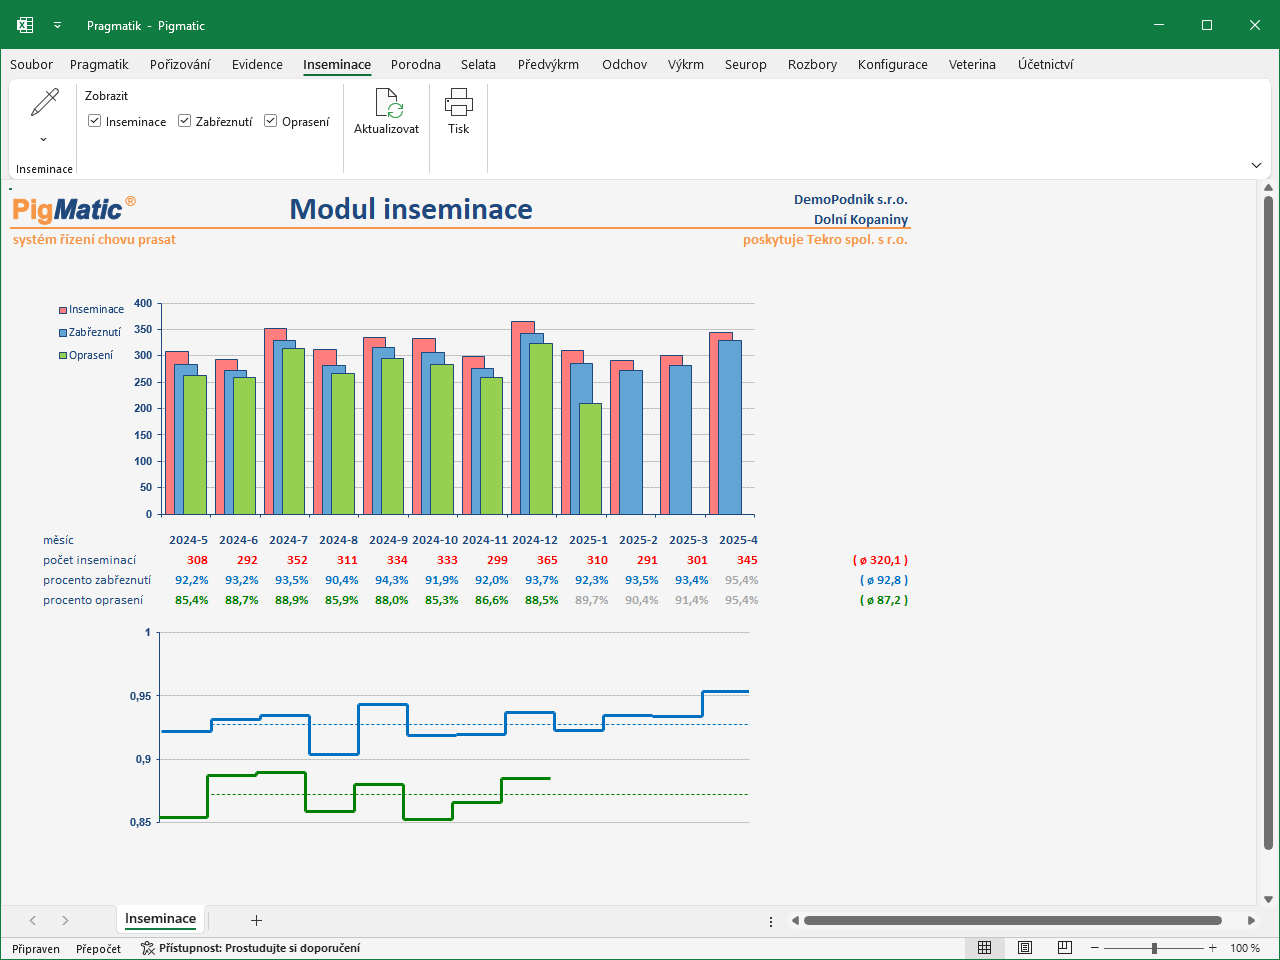This screenshot has height=960, width=1280.
Task: Click the vertical scrollbar down arrow
Action: 1269,899
